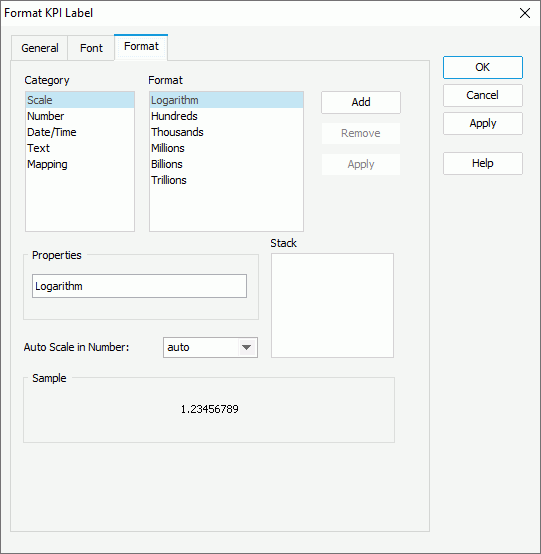Screen dimensions: 541x554
Task: Choose Billions format
Action: click(226, 164)
